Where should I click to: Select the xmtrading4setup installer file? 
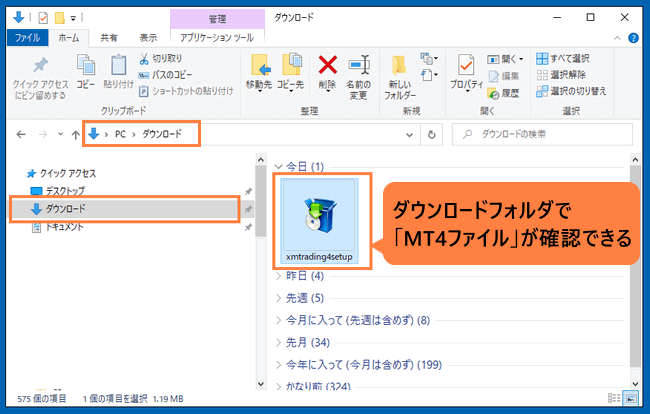pos(319,221)
